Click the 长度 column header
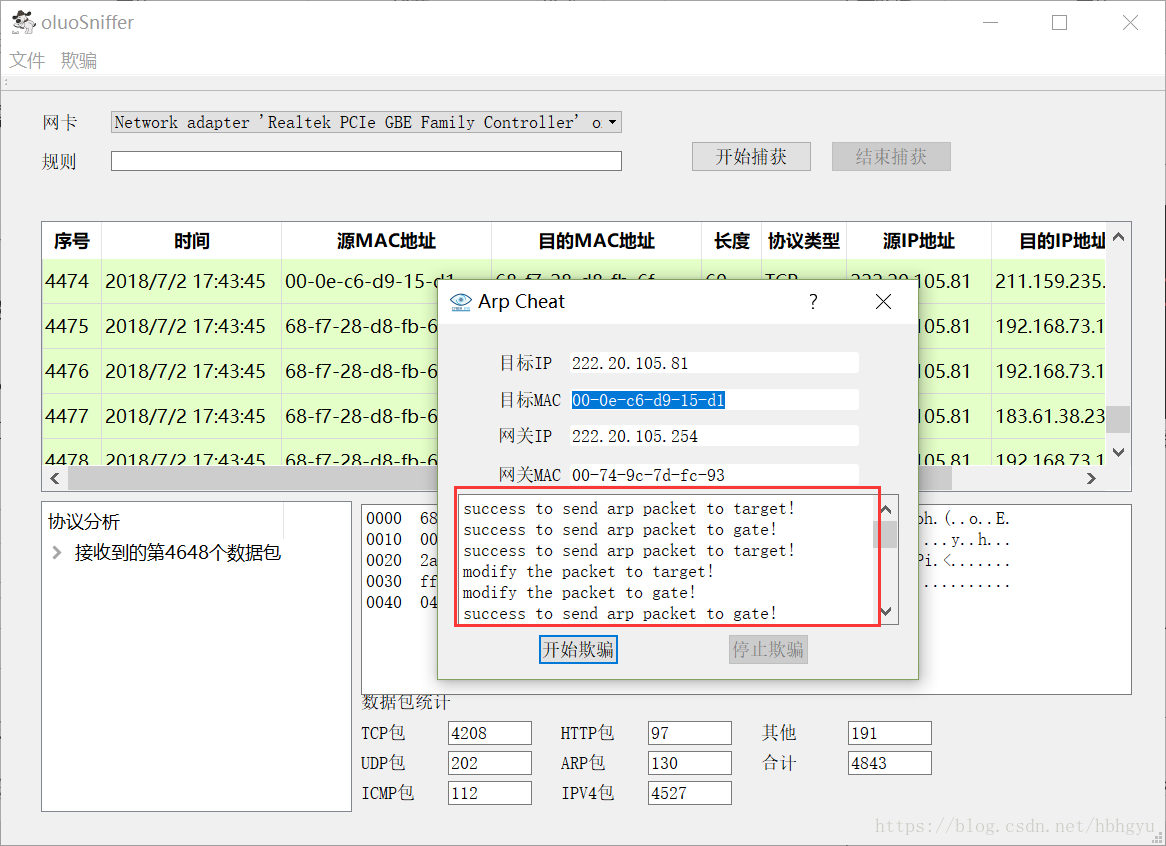 click(732, 241)
